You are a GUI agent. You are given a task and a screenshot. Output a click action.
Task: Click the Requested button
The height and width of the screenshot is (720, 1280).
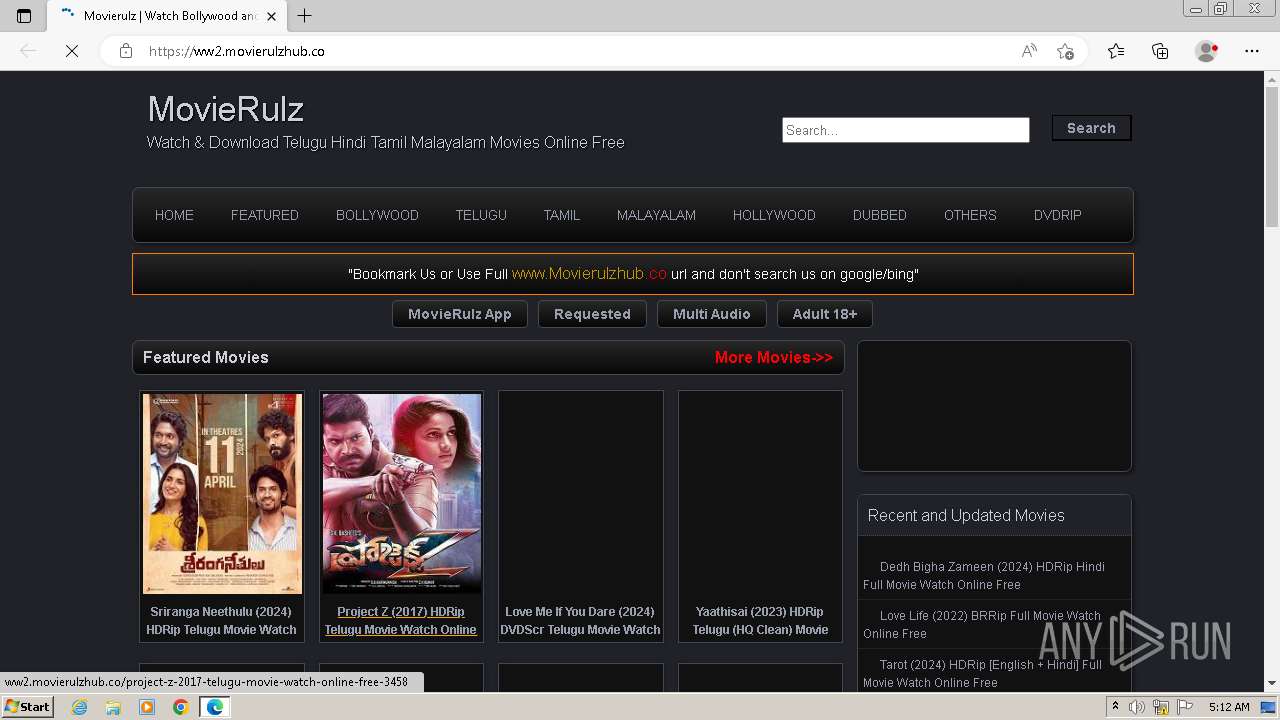tap(592, 314)
